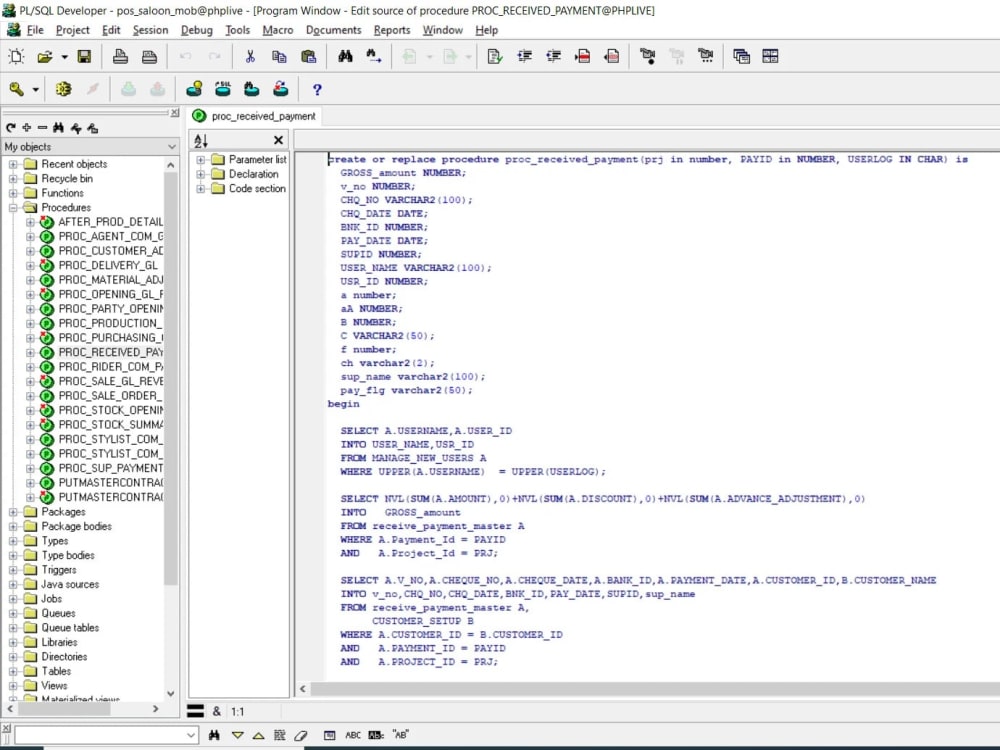Click the Beautify document-check icon

[x=495, y=57]
